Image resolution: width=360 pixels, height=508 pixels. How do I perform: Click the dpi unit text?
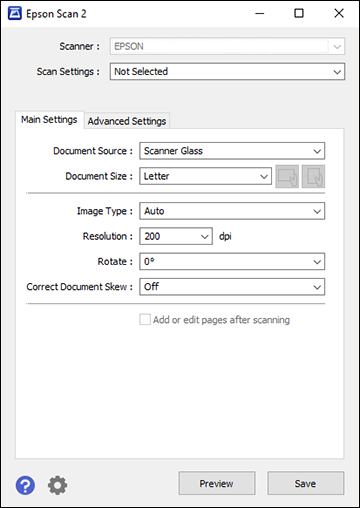pos(225,236)
